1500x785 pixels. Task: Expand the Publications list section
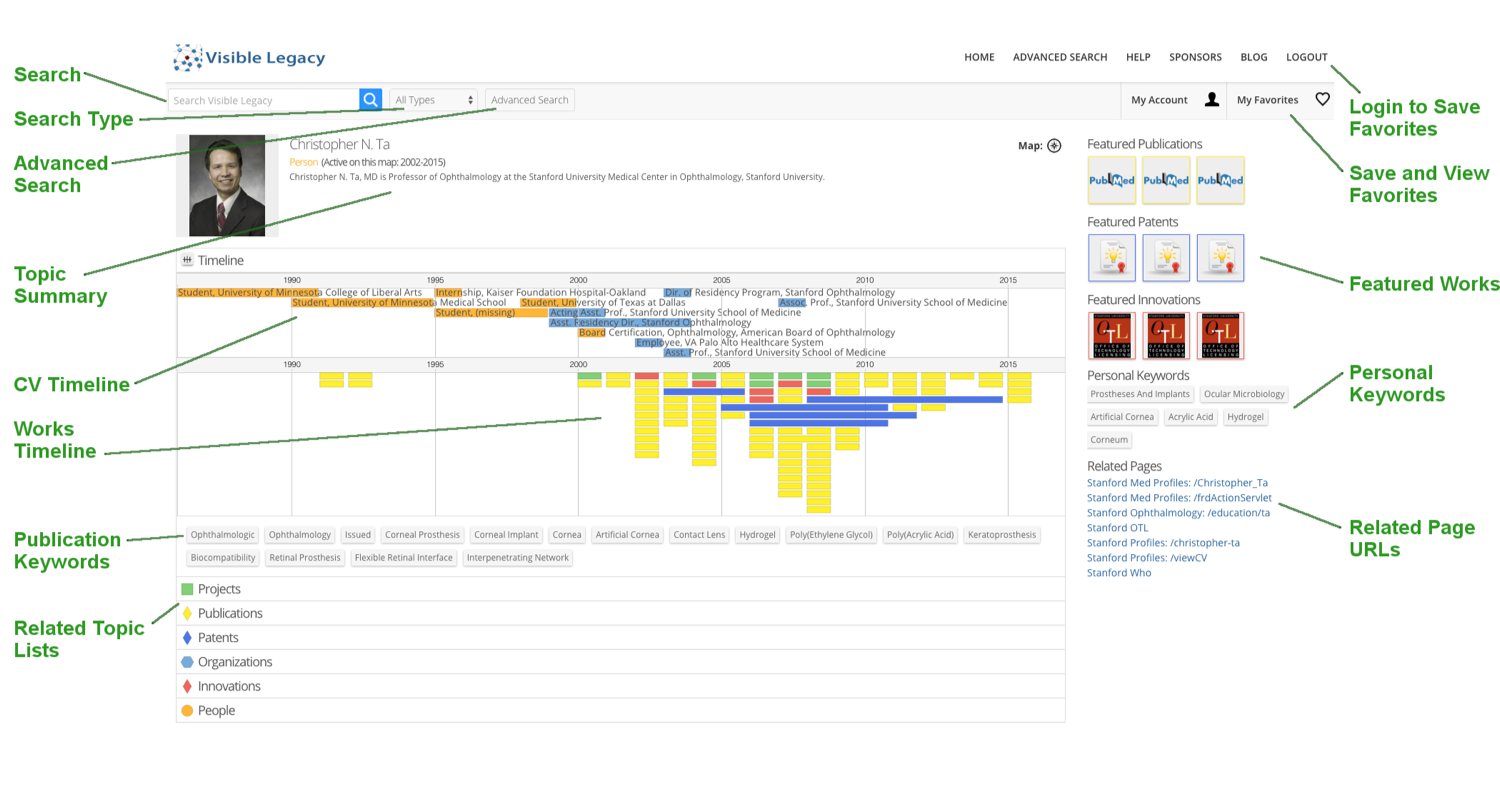(230, 613)
